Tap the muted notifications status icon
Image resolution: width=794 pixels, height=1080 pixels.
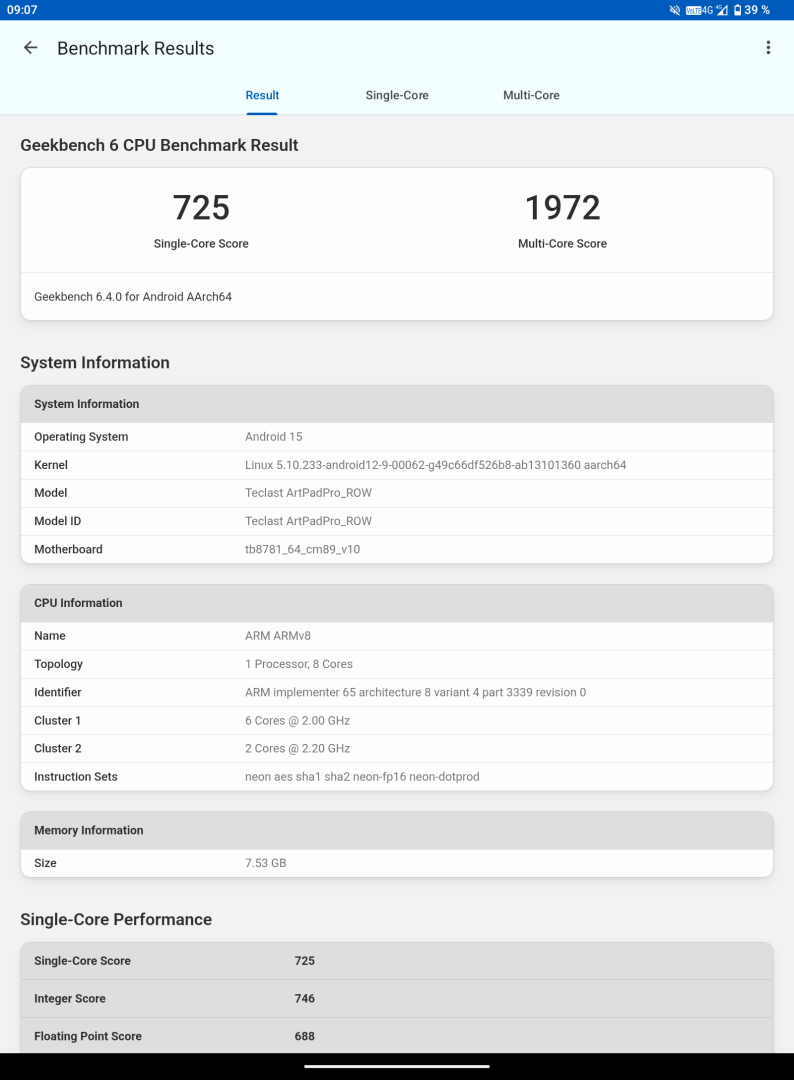(675, 10)
